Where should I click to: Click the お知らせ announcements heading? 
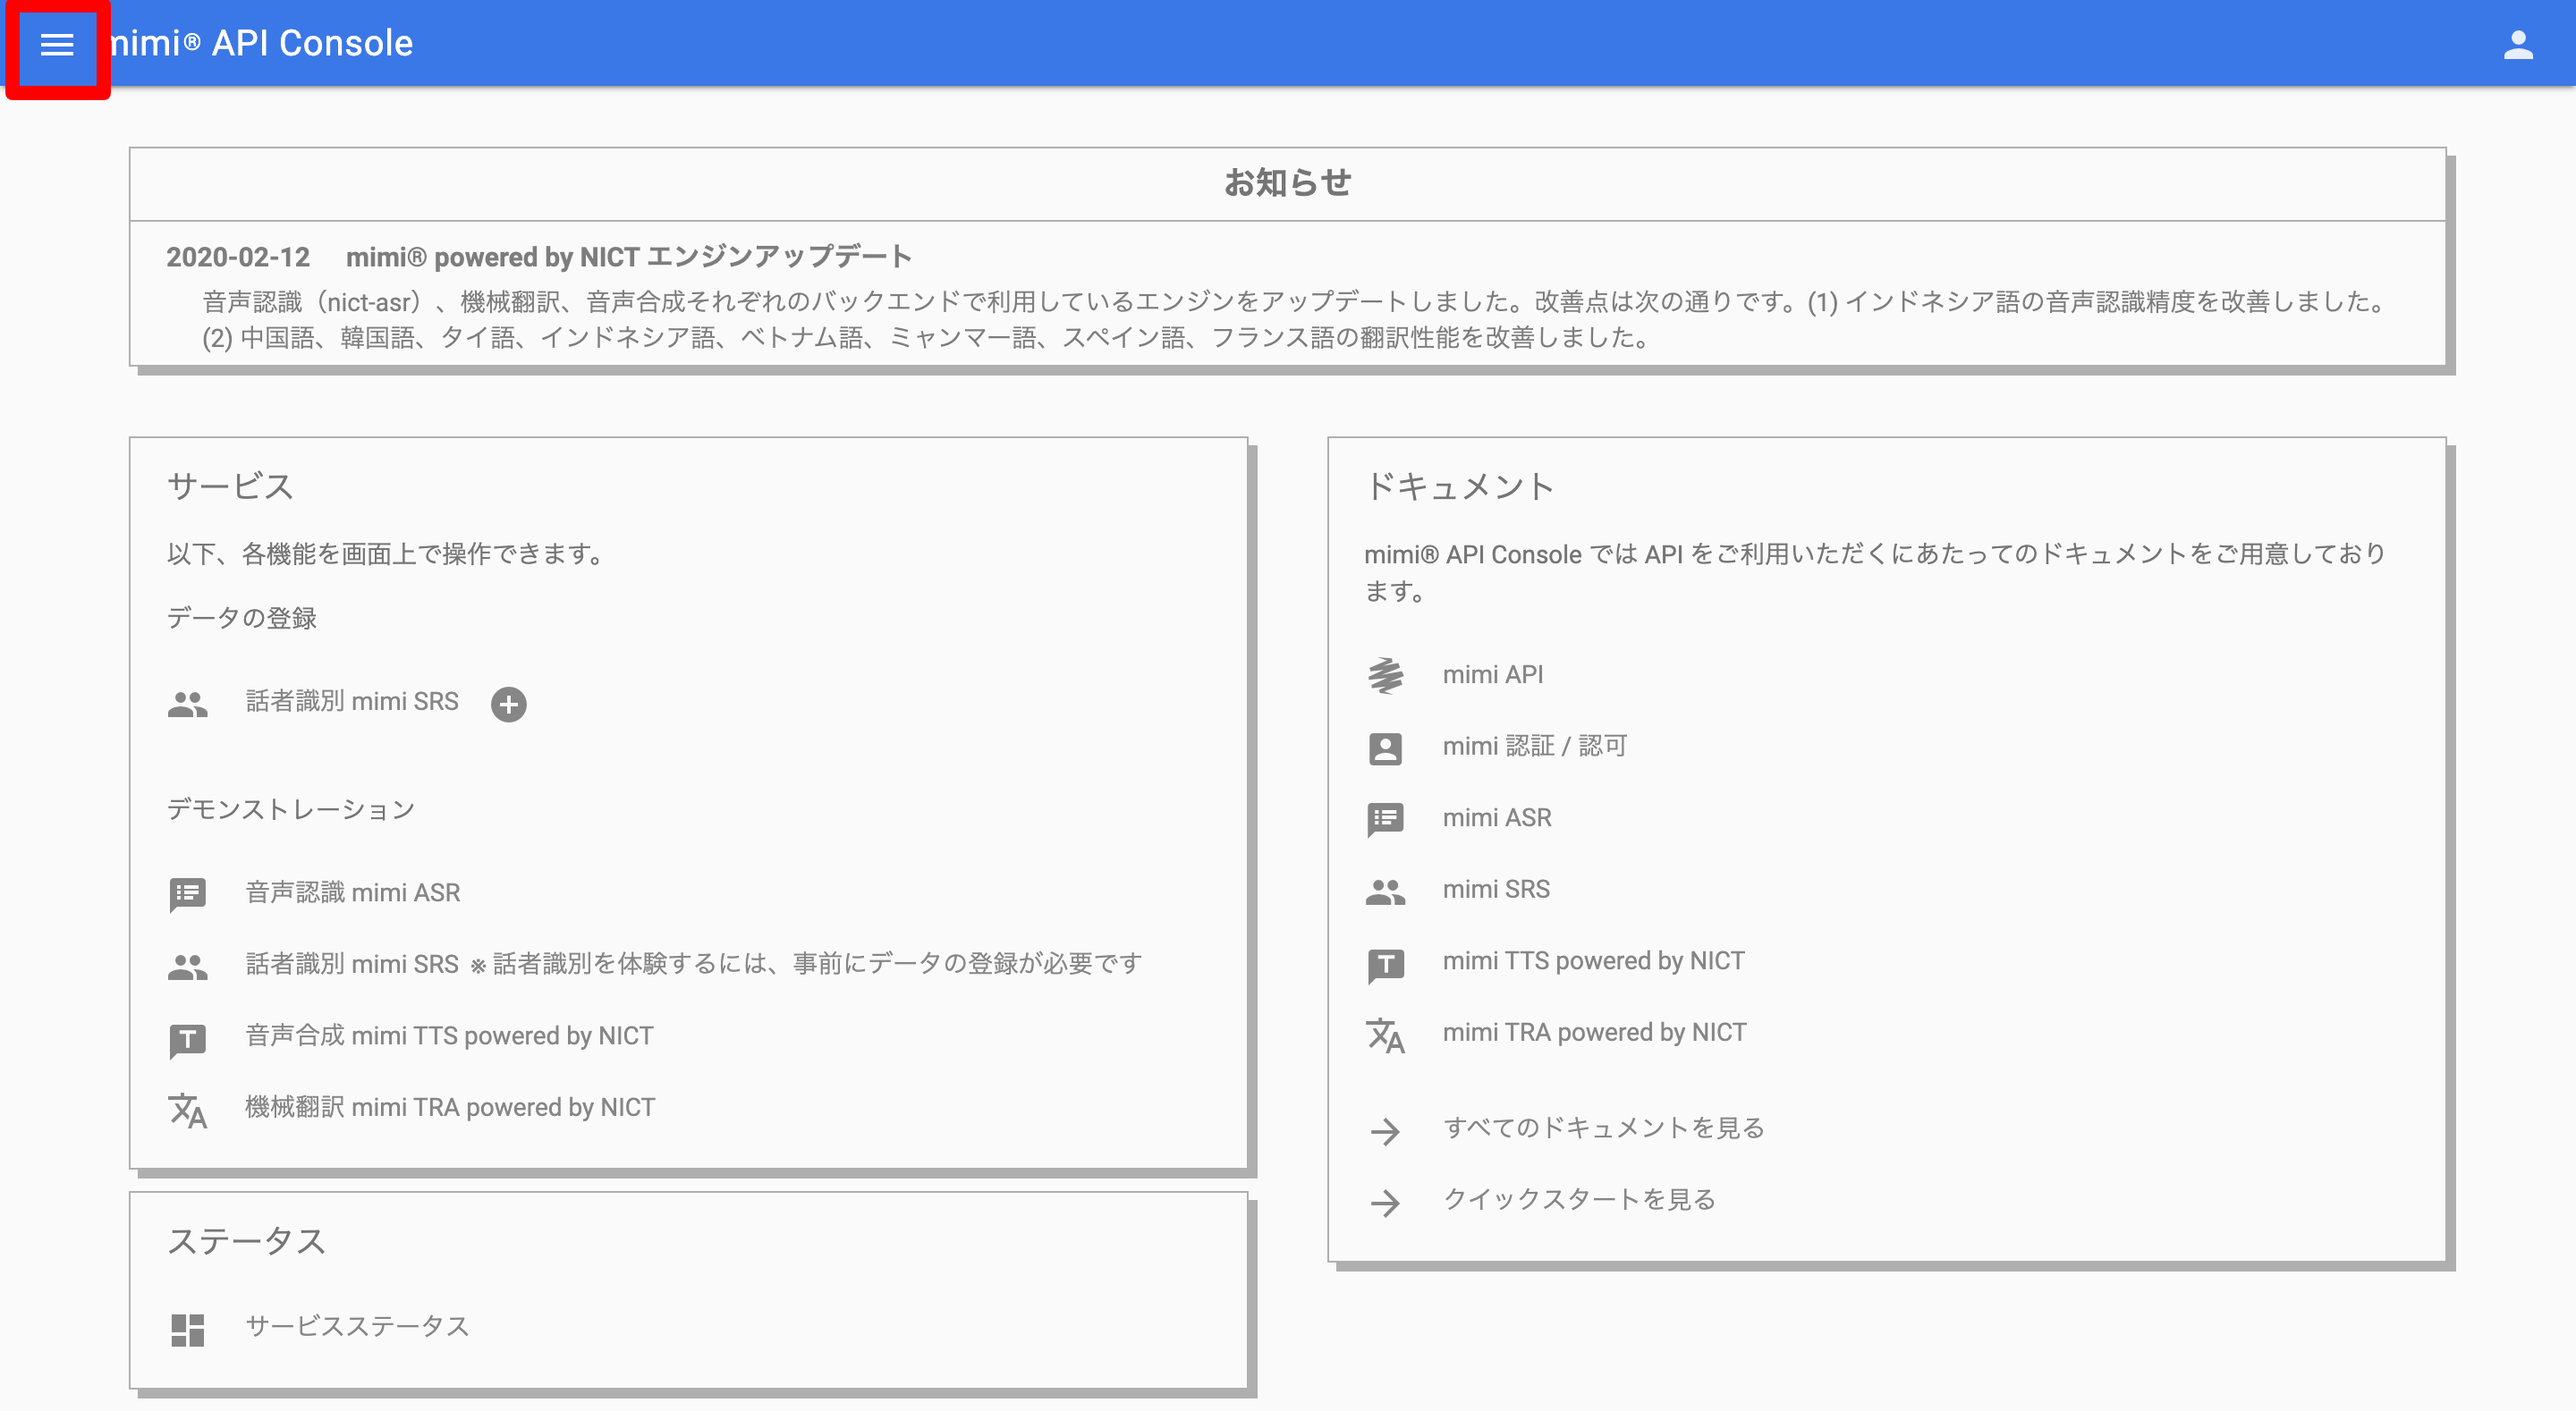[1287, 182]
